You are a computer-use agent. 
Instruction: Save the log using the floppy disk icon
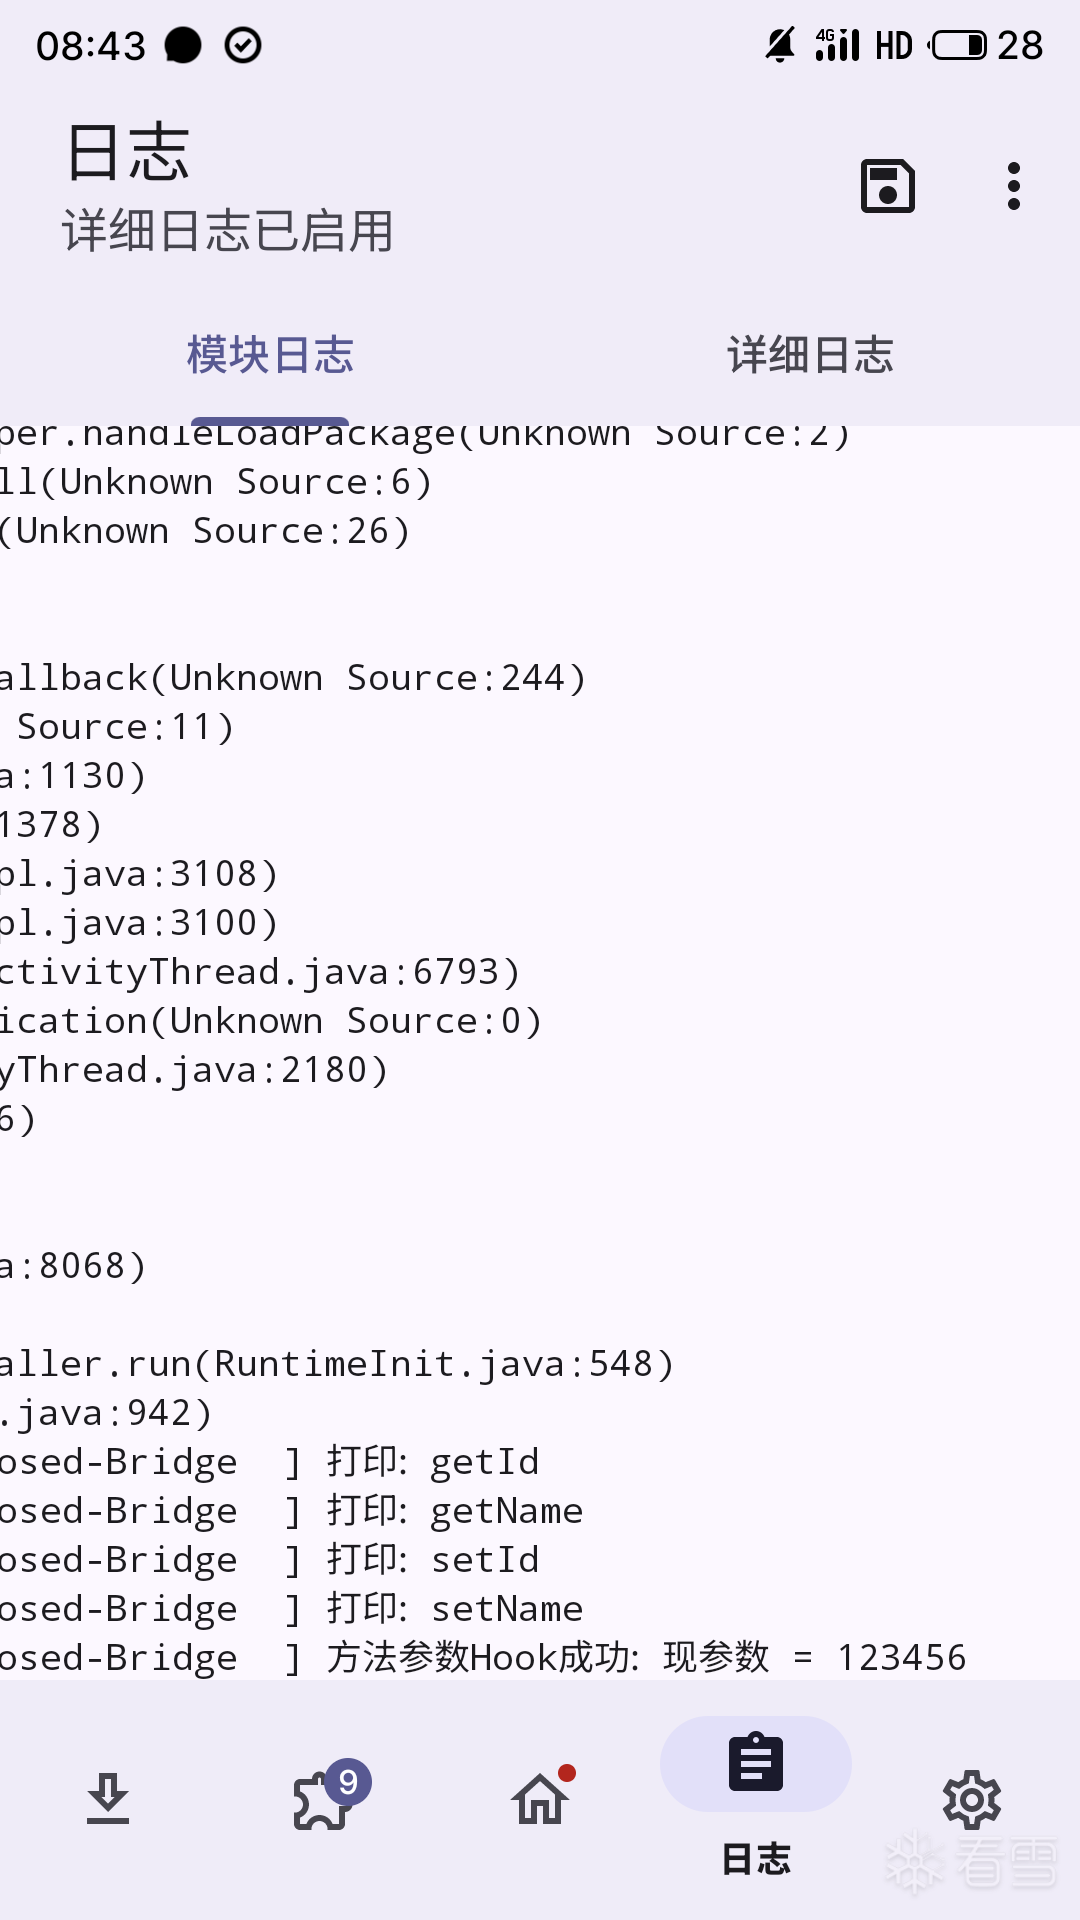tap(887, 186)
